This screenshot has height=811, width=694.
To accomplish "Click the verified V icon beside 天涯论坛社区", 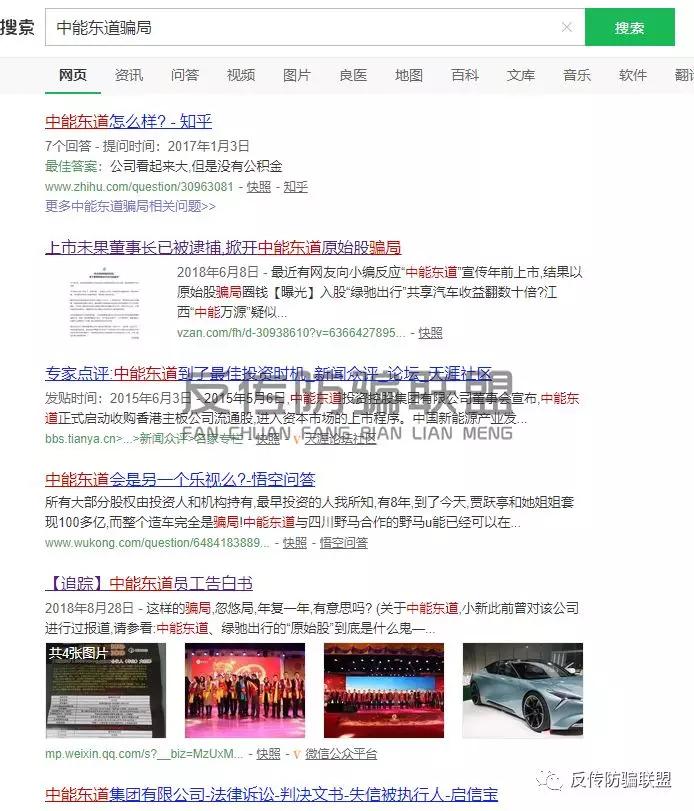I will pyautogui.click(x=297, y=439).
